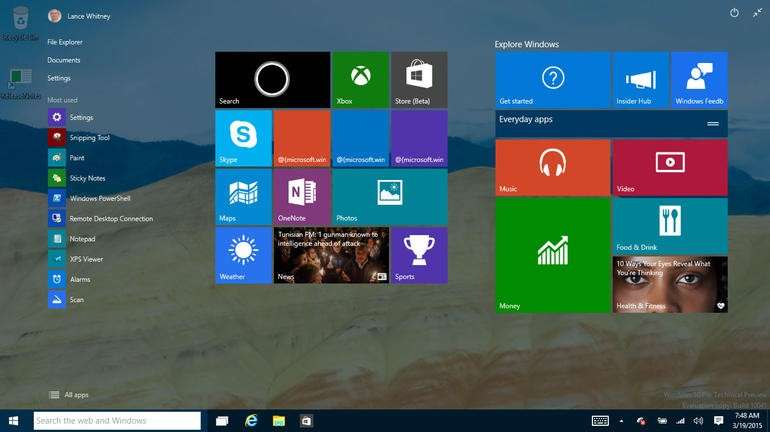Open the Video tile
Image resolution: width=770 pixels, height=432 pixels.
click(x=670, y=167)
